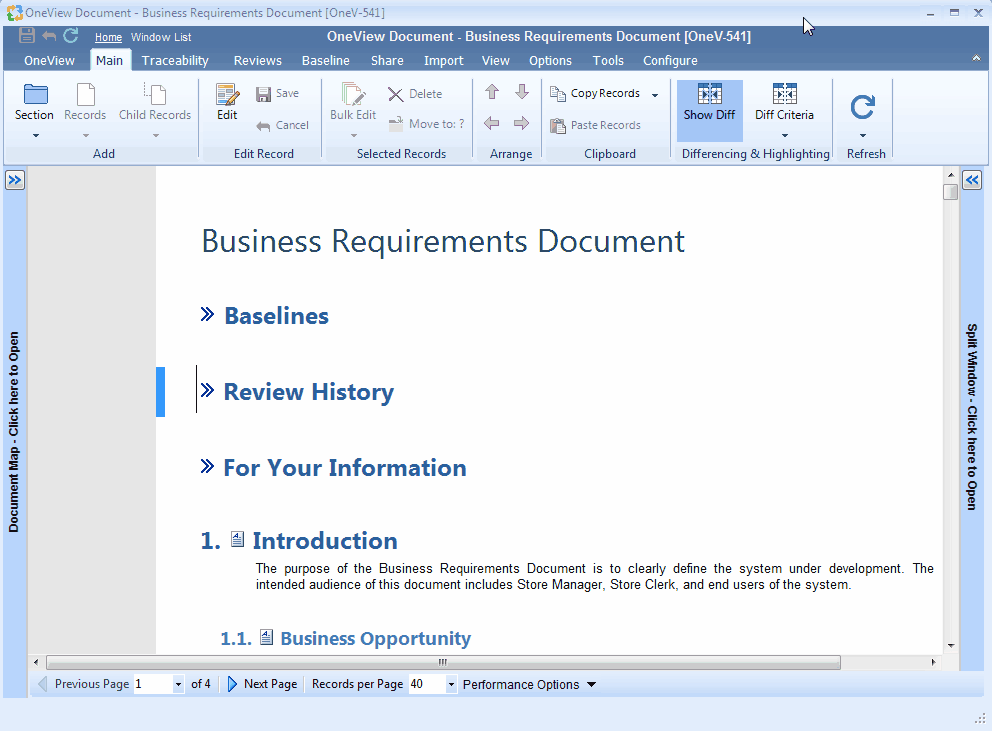
Task: Open the Diff Criteria dropdown arrow
Action: [x=784, y=135]
